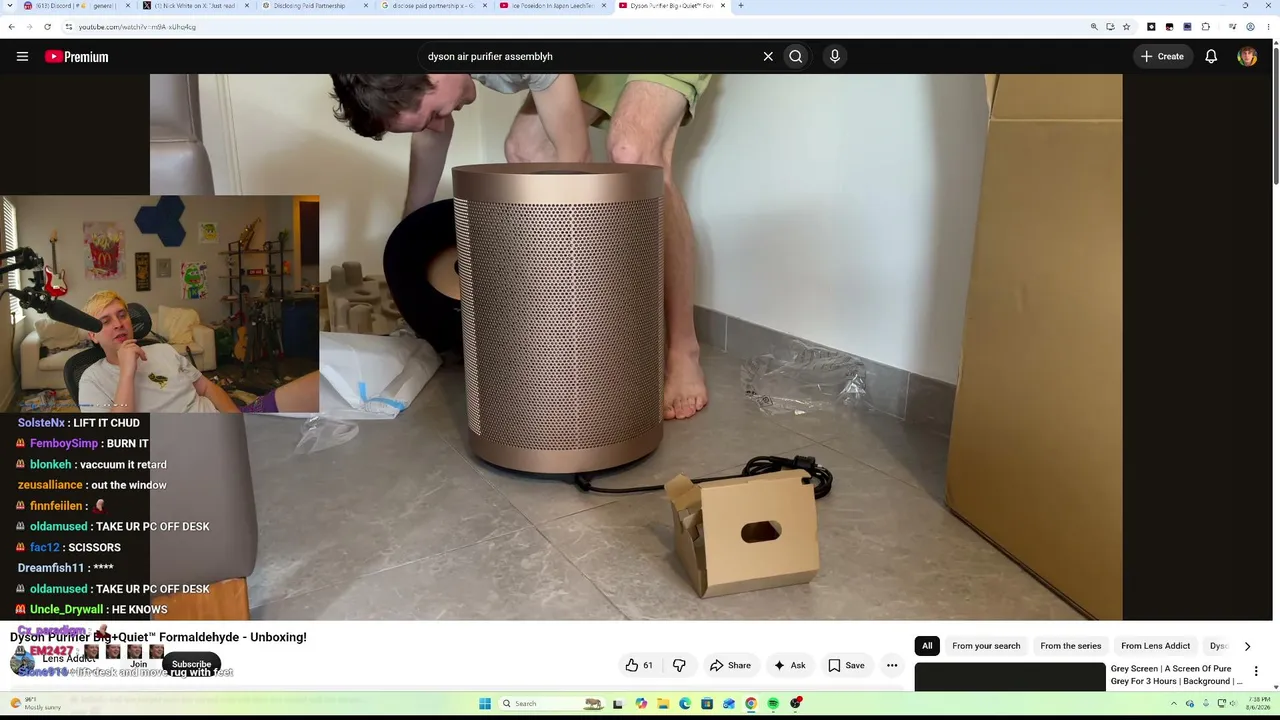Viewport: 1280px width, 720px height.
Task: Switch to the Discord browser tab
Action: 75,6
